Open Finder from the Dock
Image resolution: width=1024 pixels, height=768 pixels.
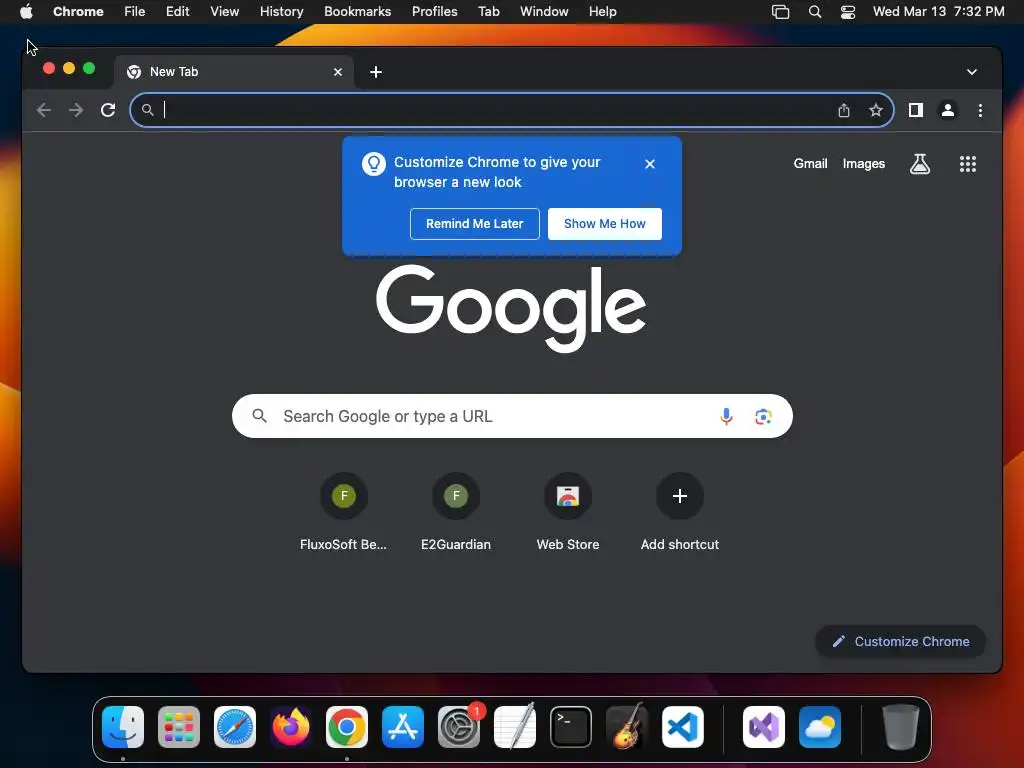123,727
